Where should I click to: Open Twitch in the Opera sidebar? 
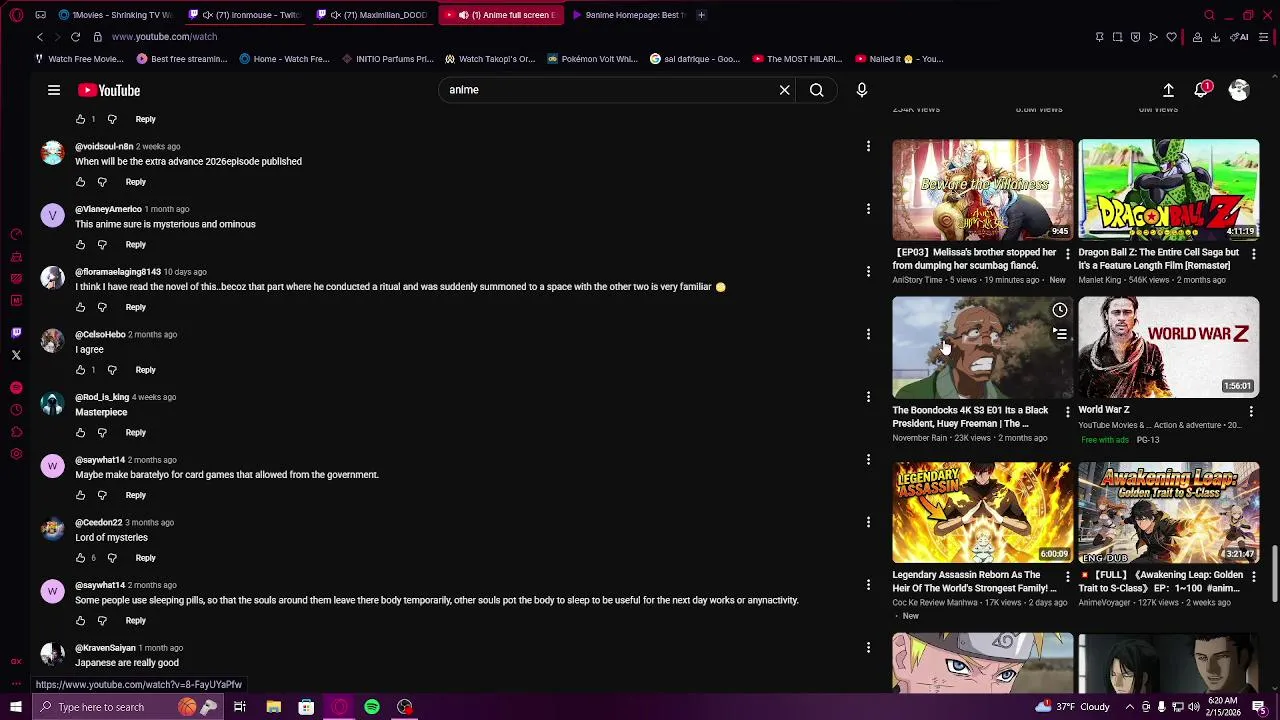16,333
